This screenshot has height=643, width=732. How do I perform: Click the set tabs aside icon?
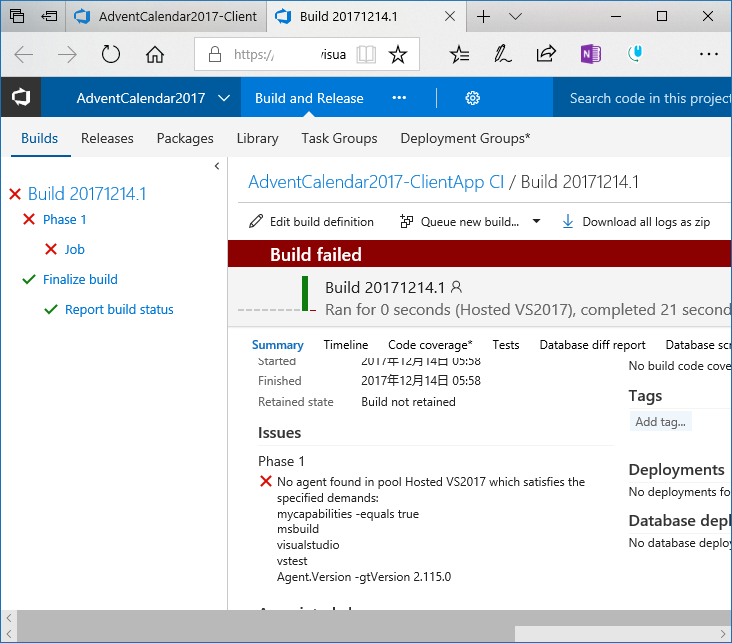pos(49,16)
